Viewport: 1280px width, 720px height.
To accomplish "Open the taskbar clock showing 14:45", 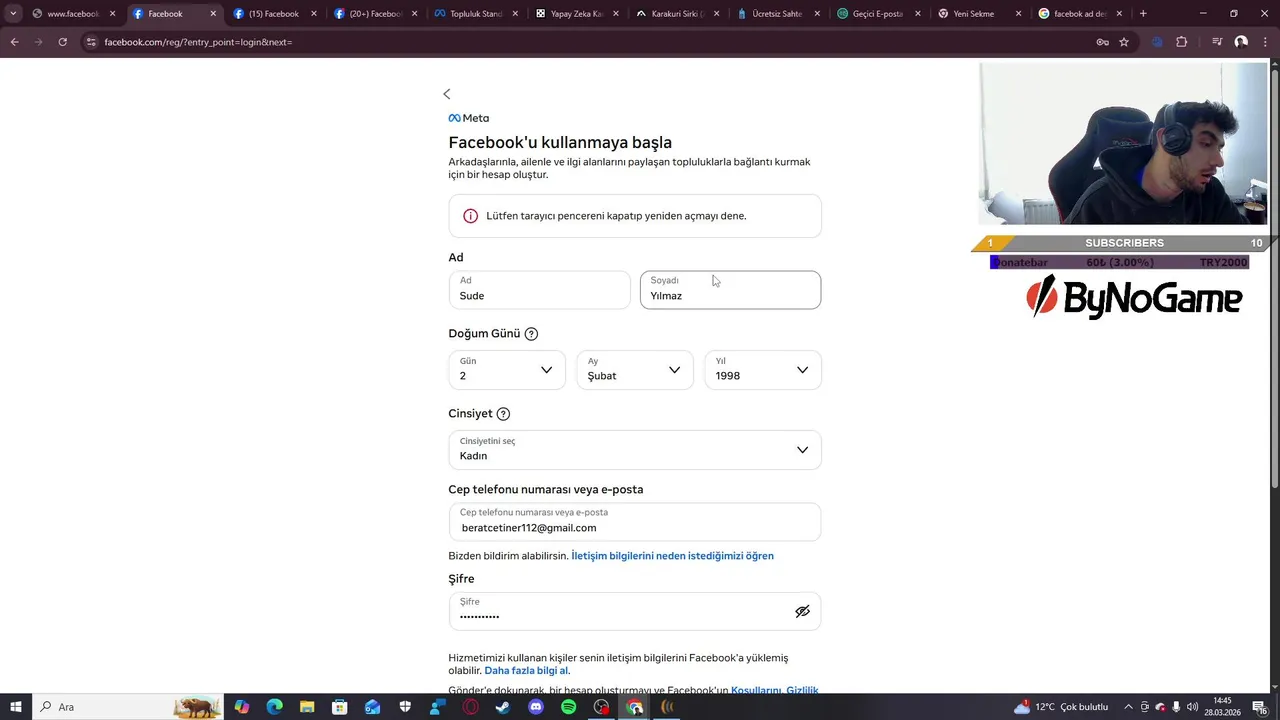I will click(1222, 707).
